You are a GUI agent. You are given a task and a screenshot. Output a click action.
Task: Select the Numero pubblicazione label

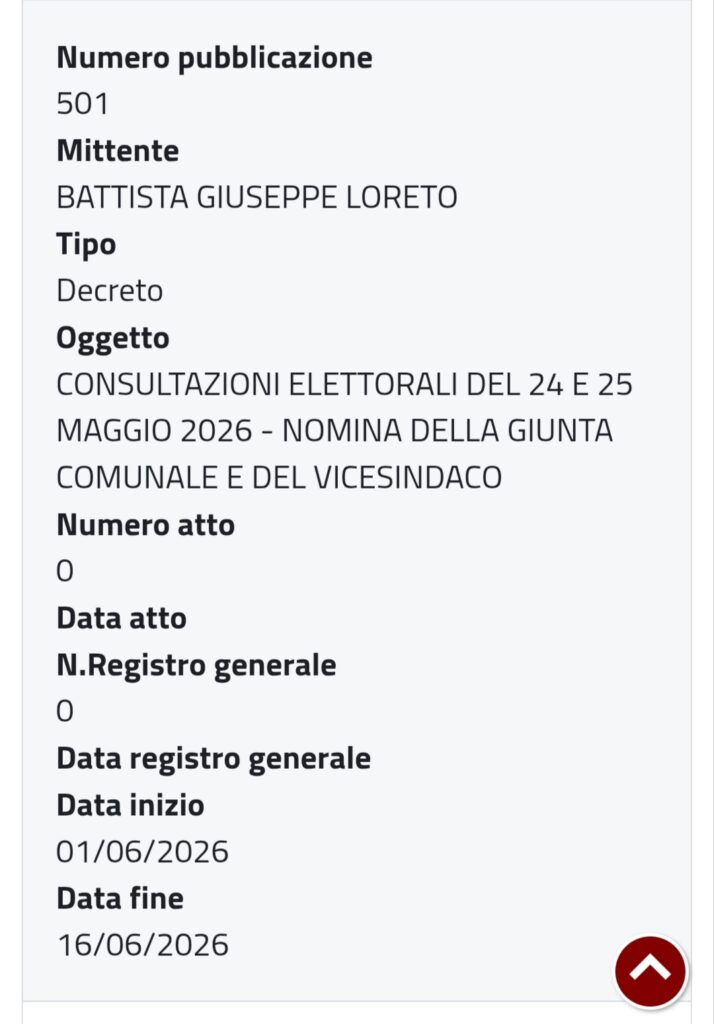pyautogui.click(x=214, y=57)
